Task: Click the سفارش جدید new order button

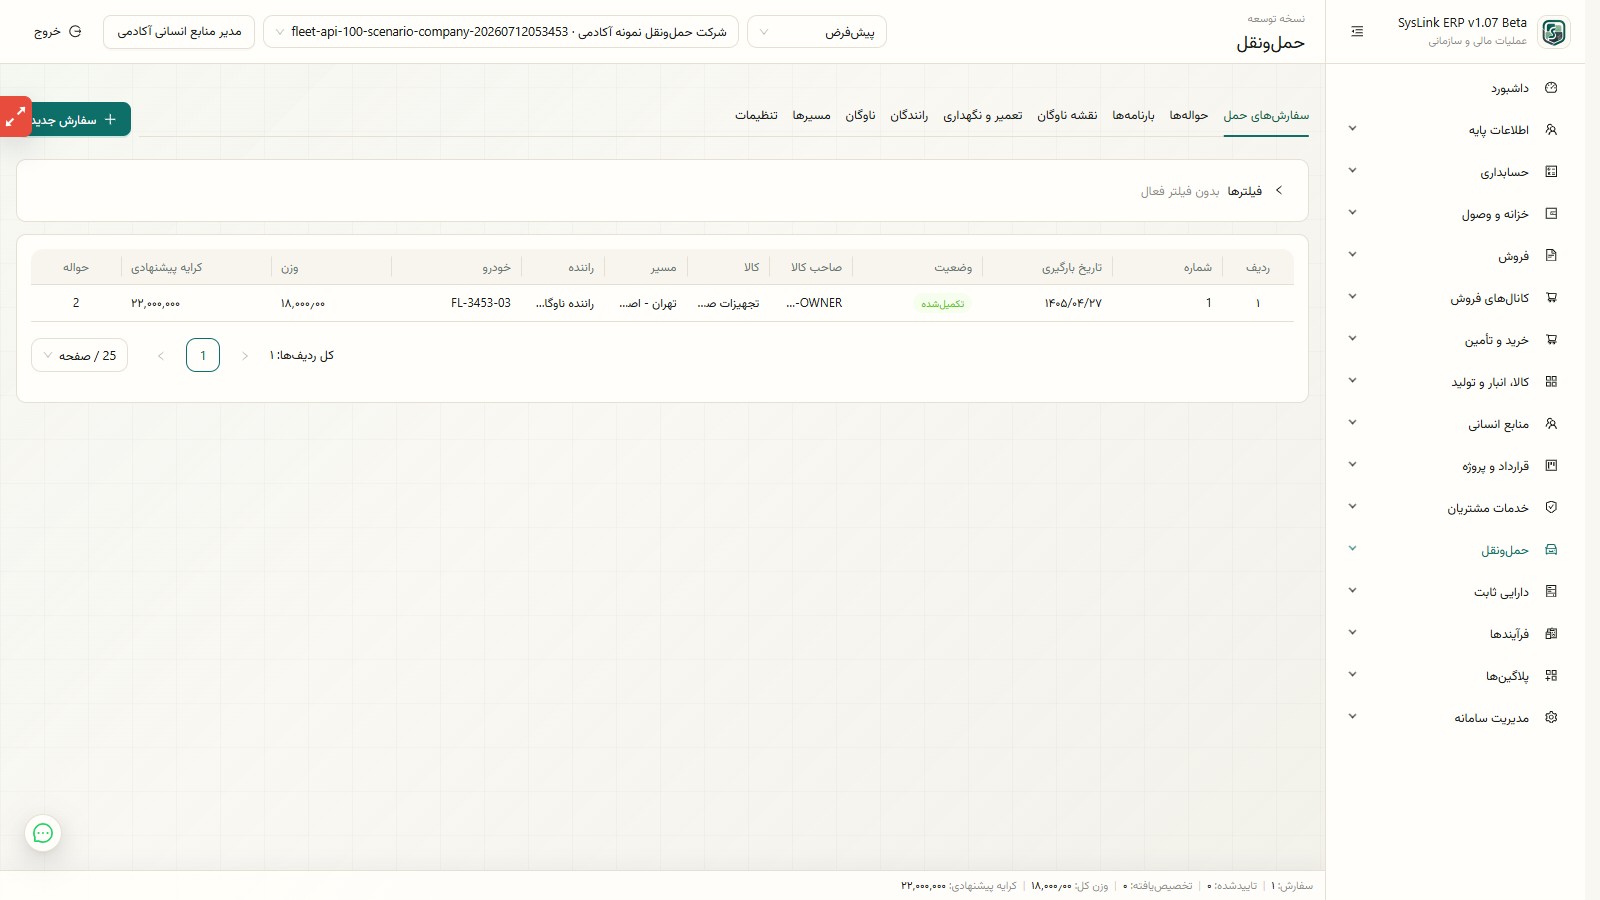Action: coord(80,120)
